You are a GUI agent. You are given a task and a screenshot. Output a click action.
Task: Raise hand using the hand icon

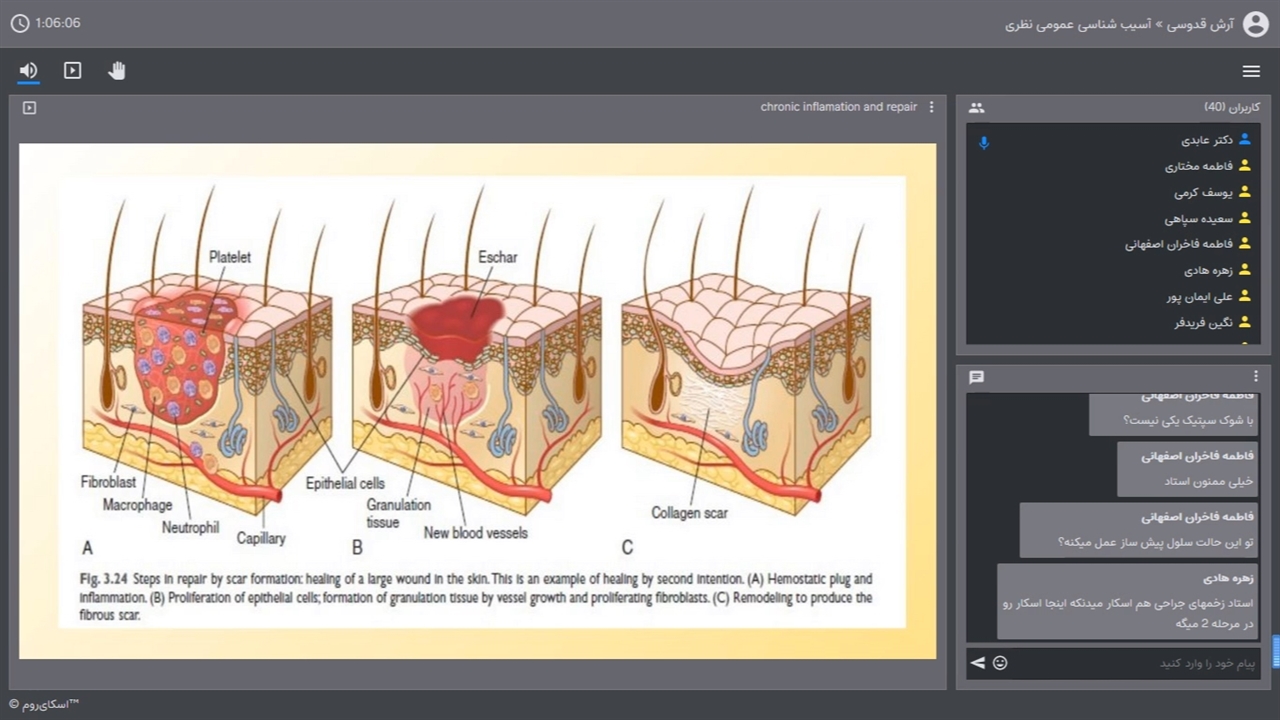click(x=117, y=71)
